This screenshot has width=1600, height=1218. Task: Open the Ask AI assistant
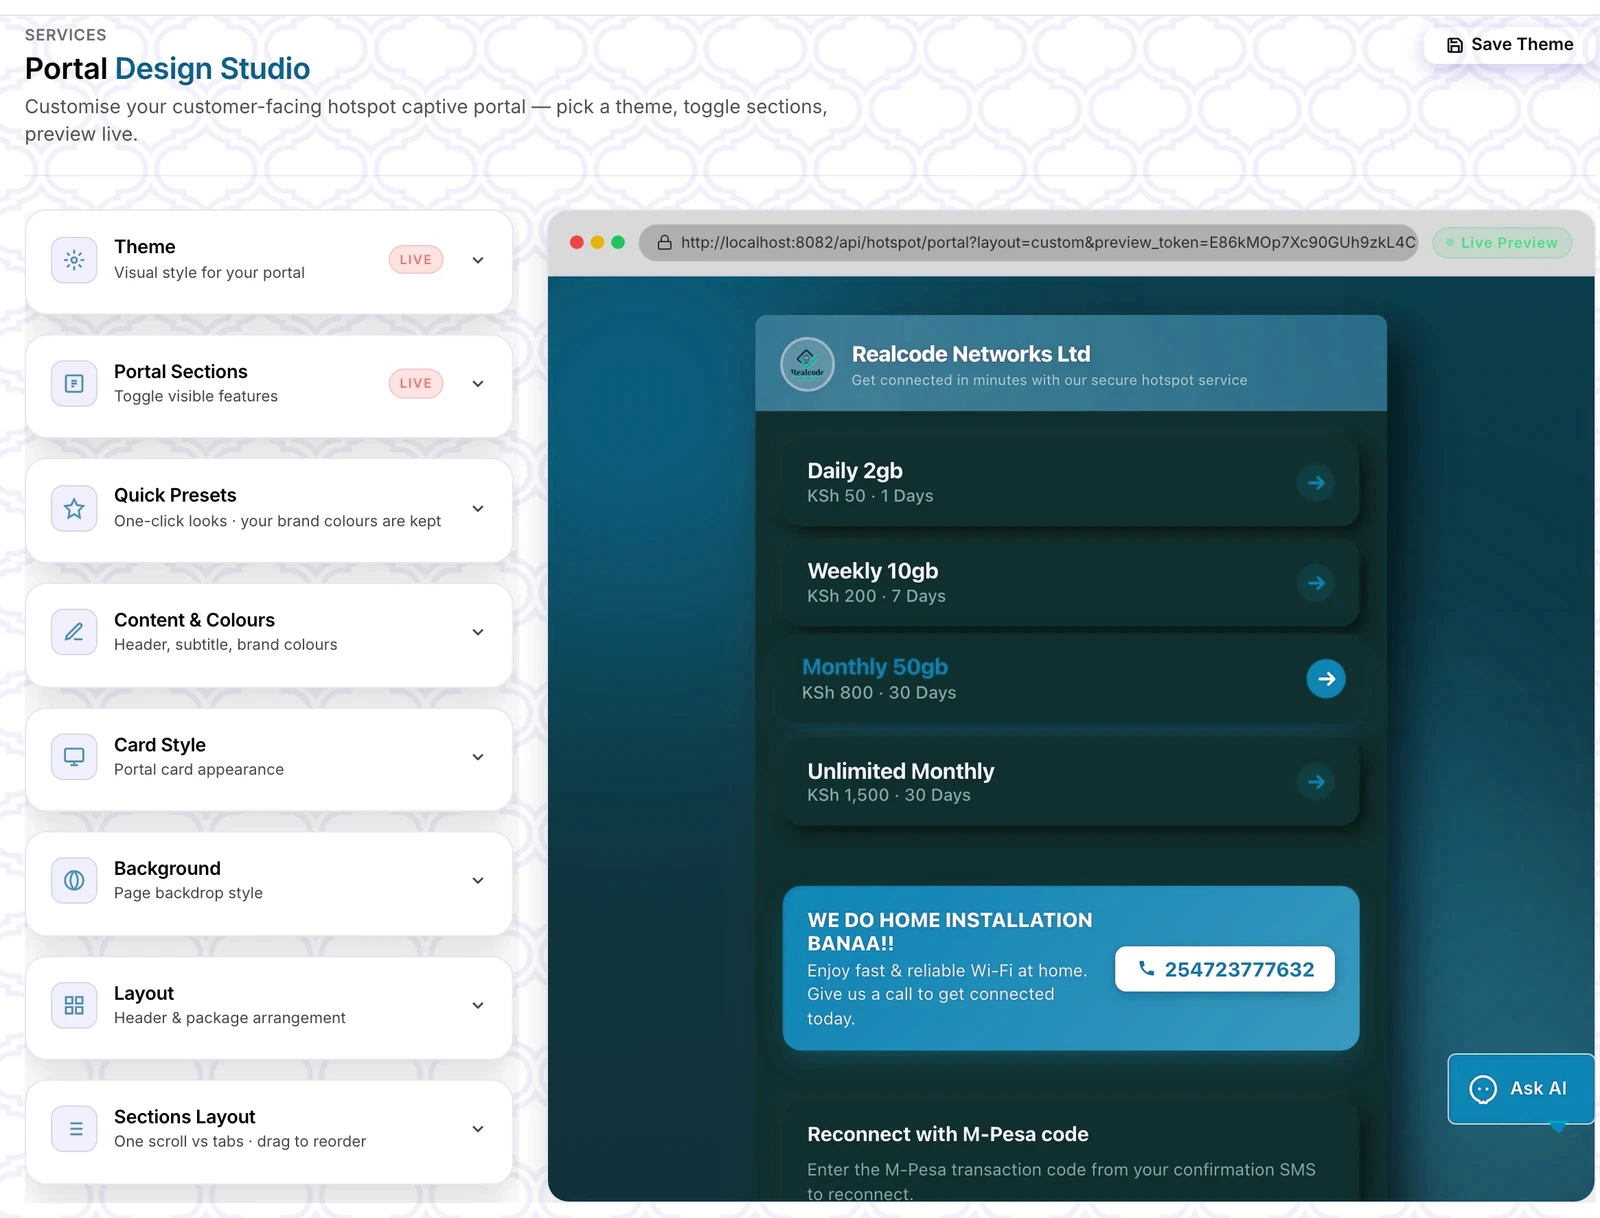click(1521, 1089)
